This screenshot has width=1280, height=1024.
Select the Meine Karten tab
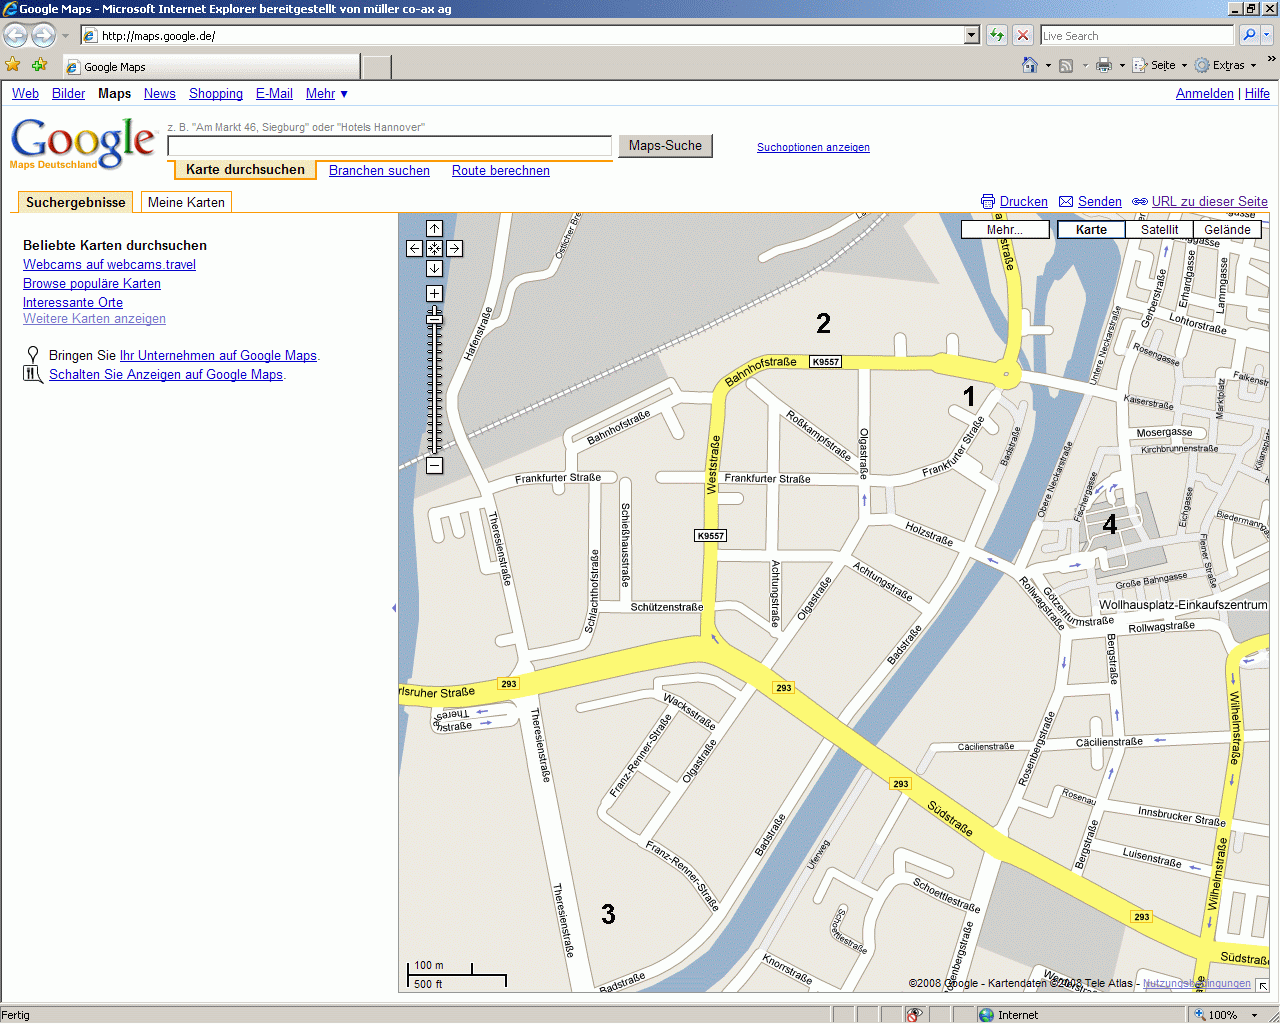coord(186,202)
